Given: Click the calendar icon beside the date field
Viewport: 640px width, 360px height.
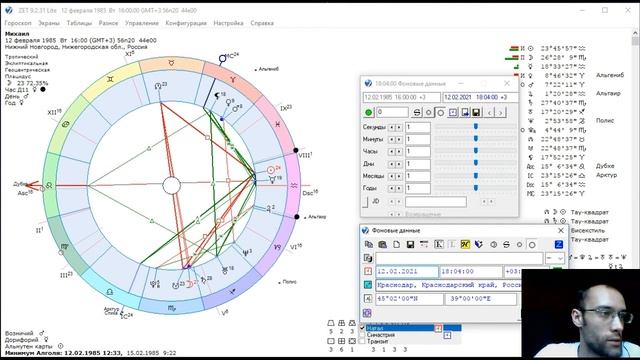Looking at the screenshot, I should (367, 271).
